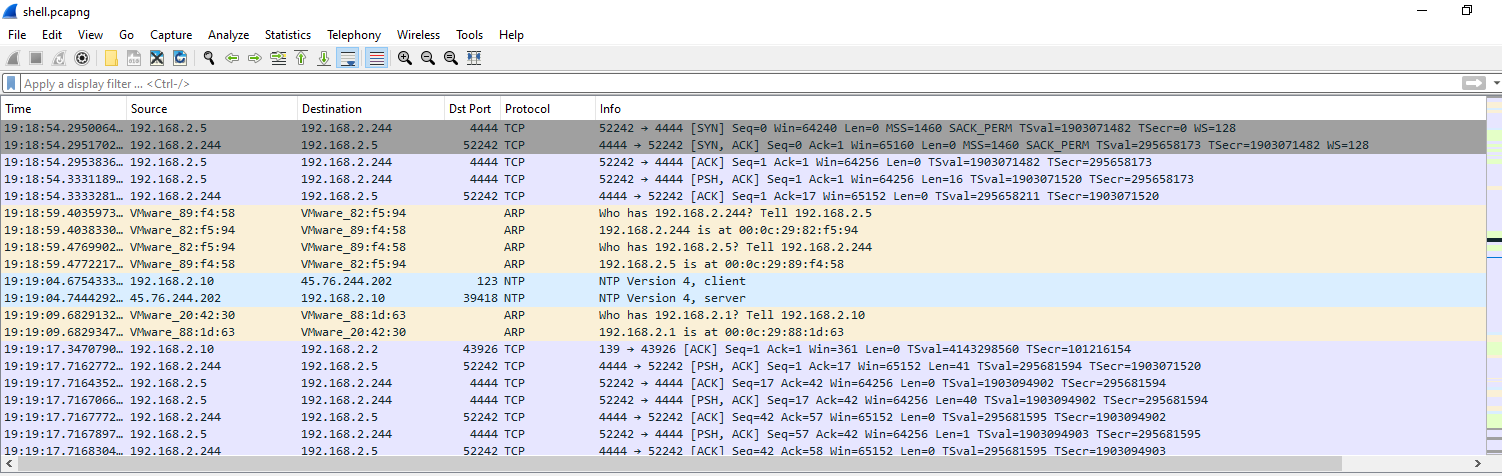The height and width of the screenshot is (476, 1502).
Task: Go to the first packet
Action: (301, 58)
